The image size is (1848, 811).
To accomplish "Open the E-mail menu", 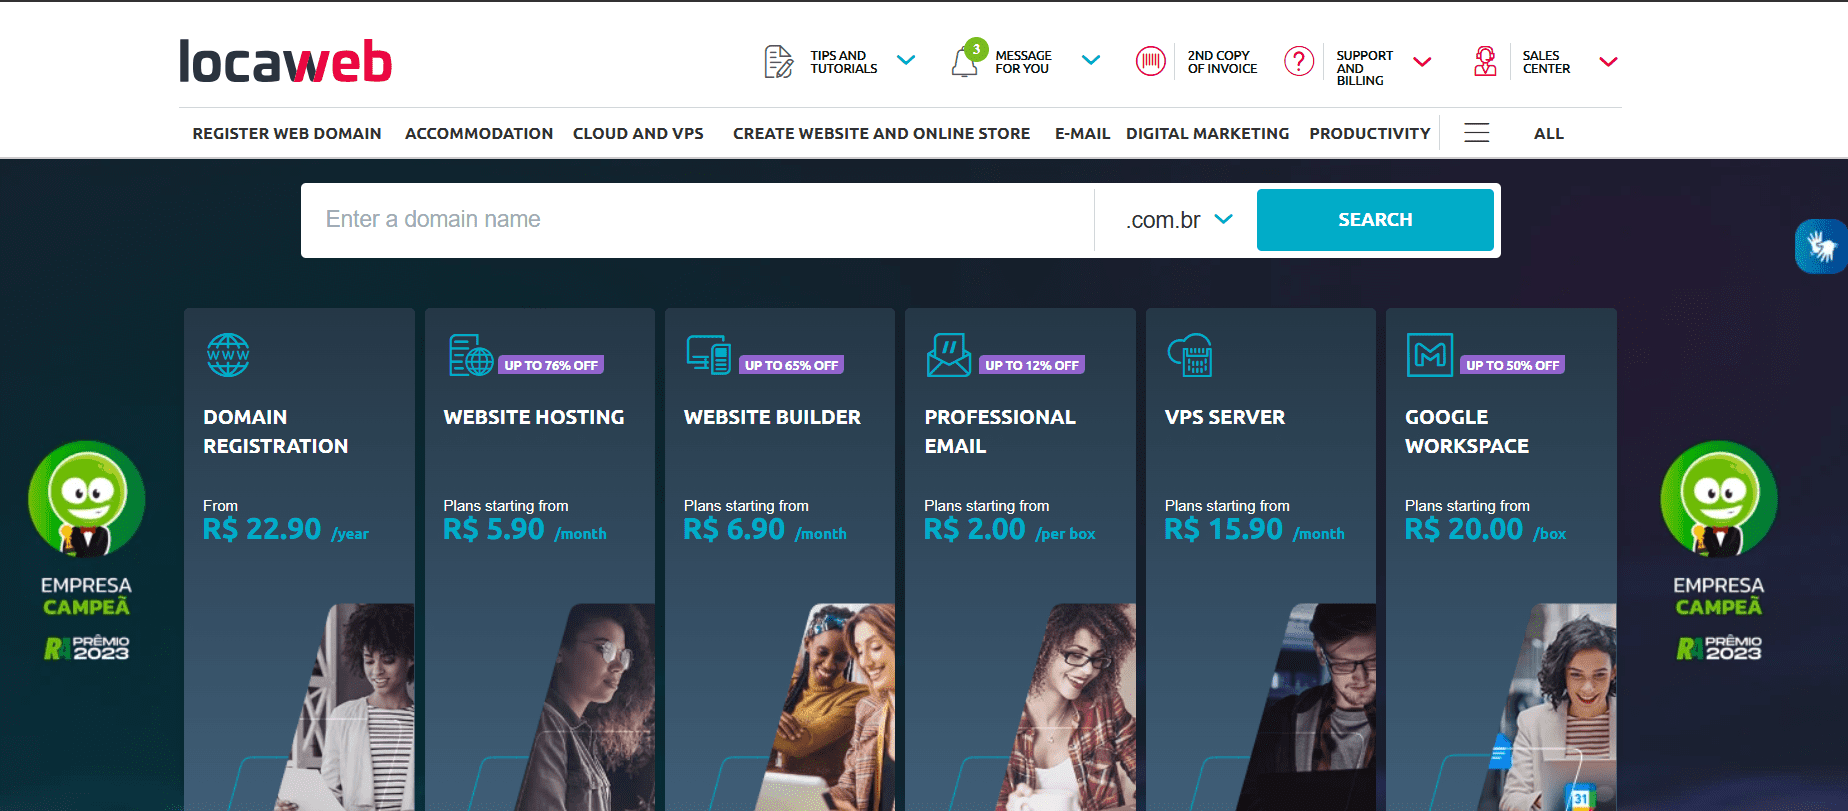I will pos(1082,133).
